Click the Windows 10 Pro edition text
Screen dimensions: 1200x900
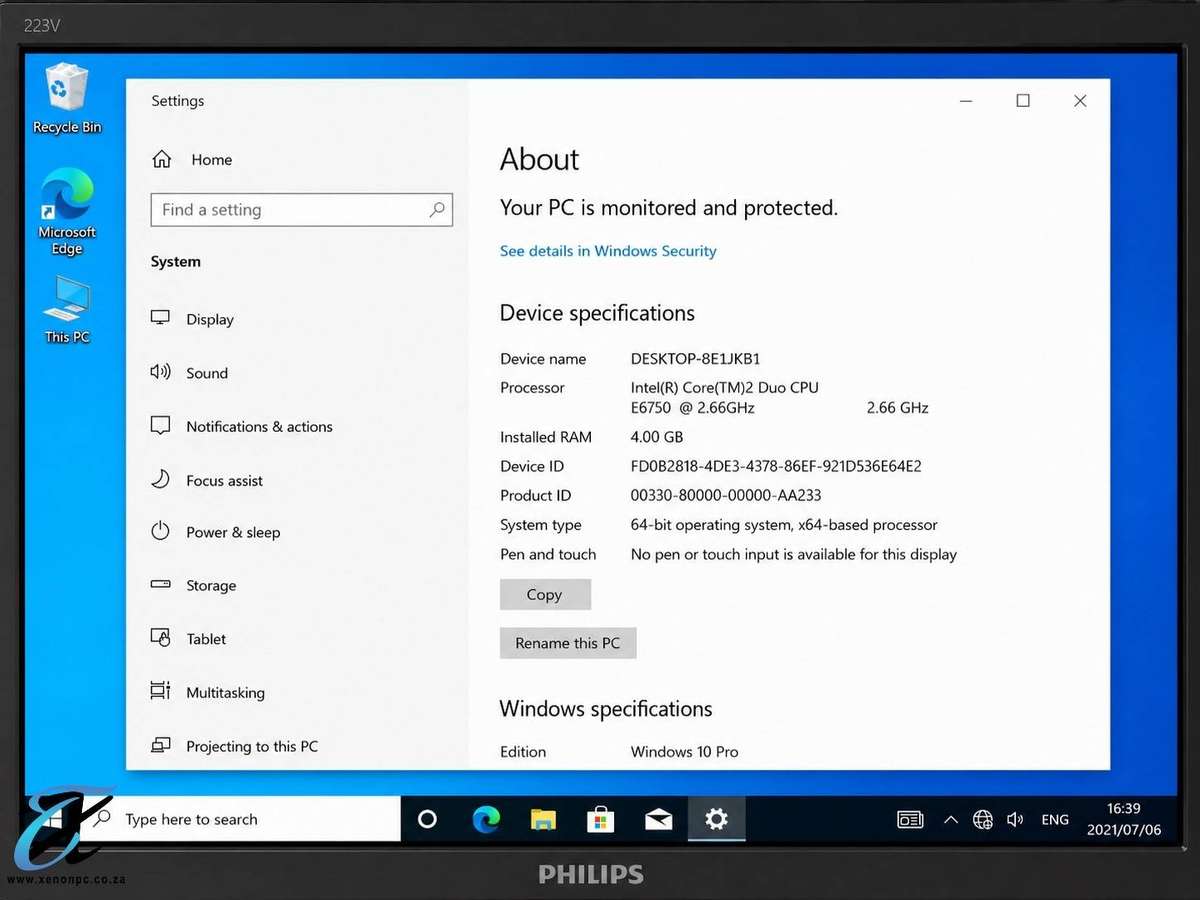coord(685,752)
